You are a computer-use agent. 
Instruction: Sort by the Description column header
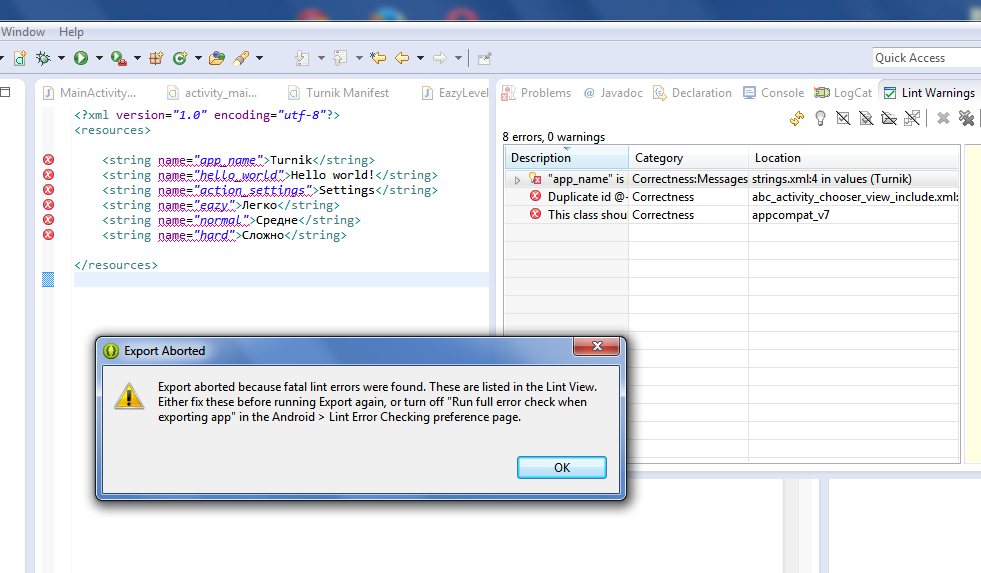pos(566,158)
